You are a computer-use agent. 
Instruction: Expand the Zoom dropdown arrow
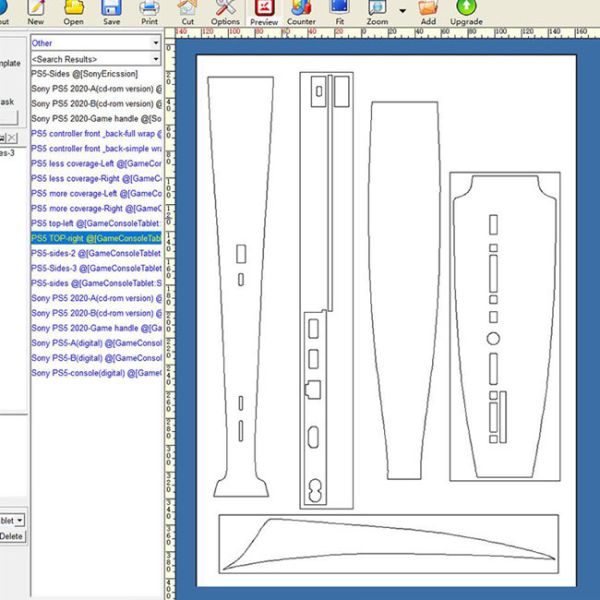[402, 12]
